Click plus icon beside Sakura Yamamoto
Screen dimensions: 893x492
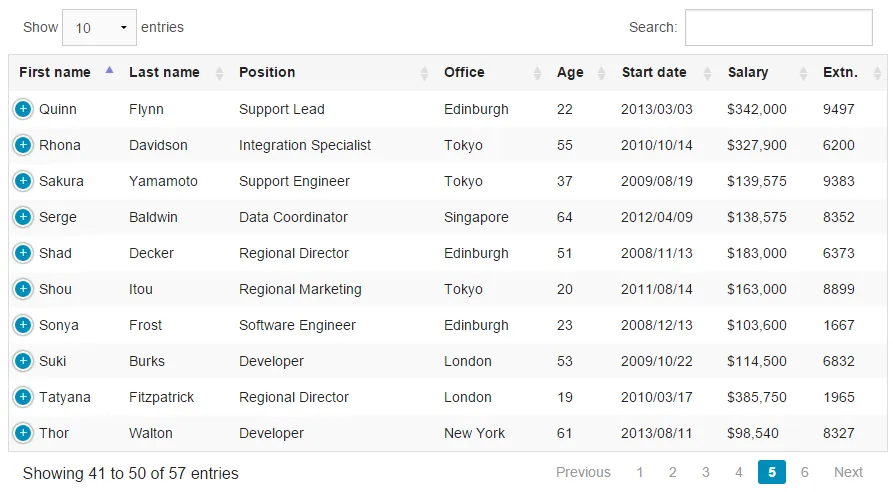click(22, 181)
